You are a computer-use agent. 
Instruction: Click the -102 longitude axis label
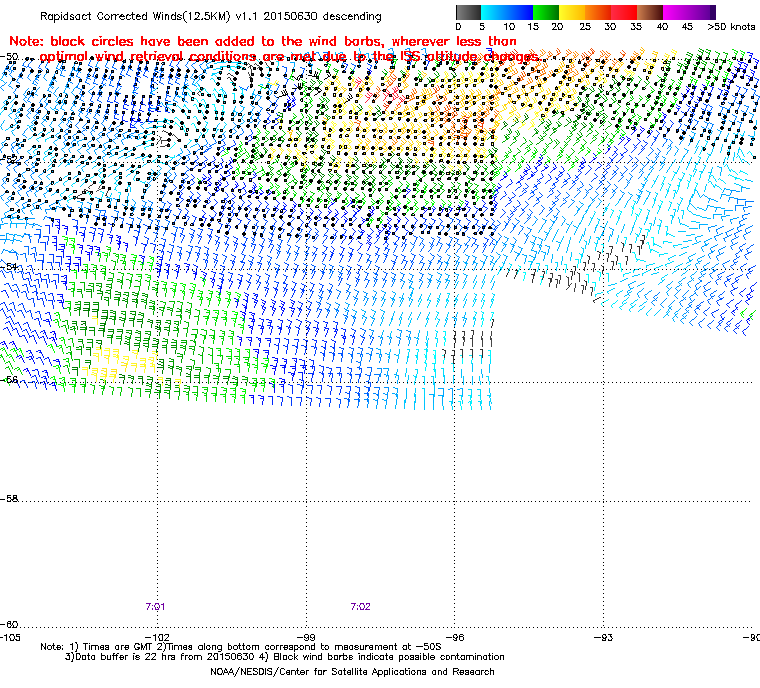[x=158, y=637]
